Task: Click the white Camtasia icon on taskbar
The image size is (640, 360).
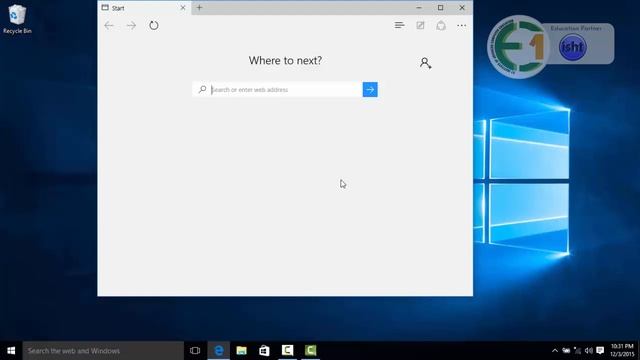Action: [287, 351]
